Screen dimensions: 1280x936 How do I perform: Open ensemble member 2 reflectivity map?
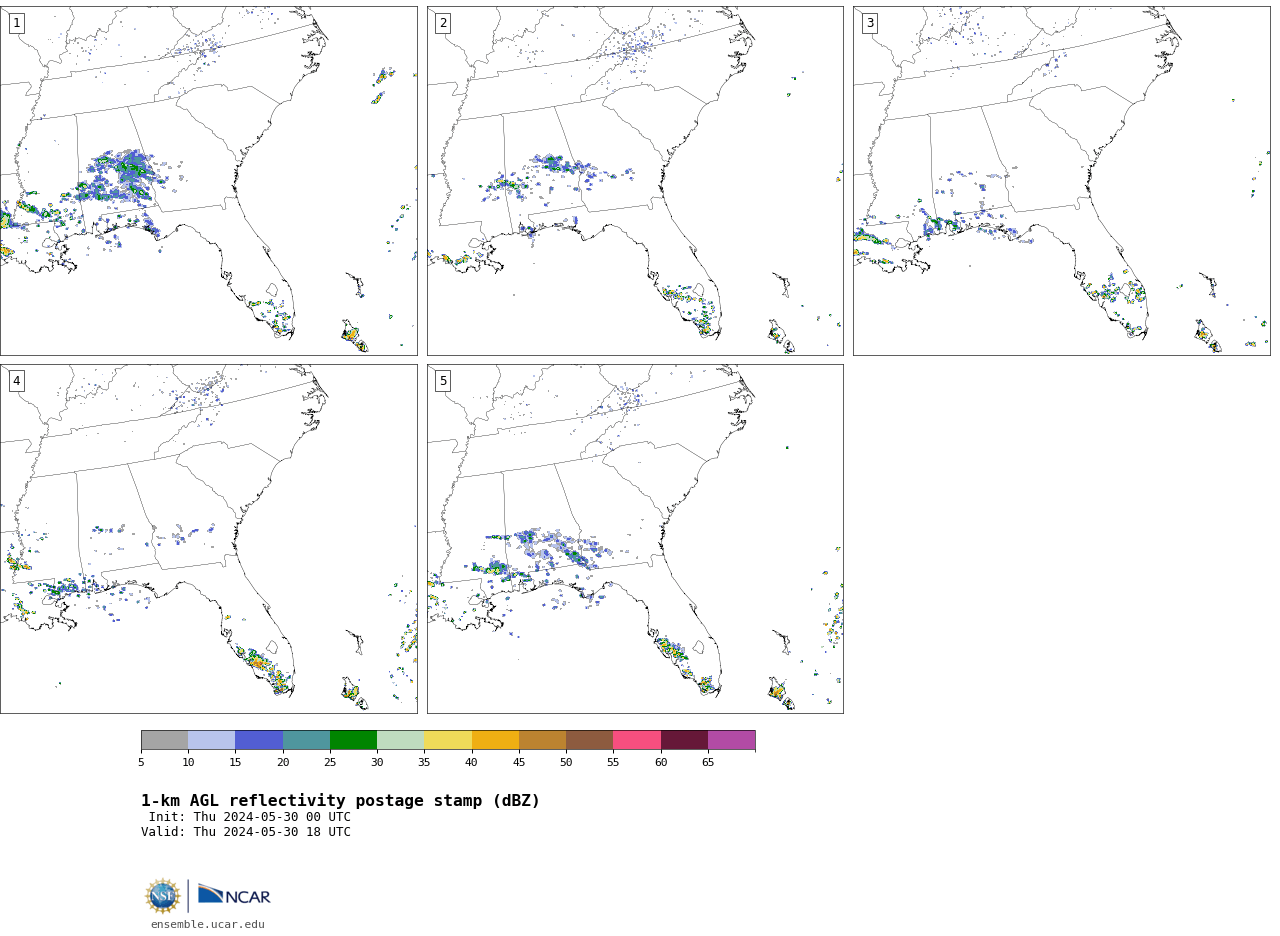tap(635, 181)
